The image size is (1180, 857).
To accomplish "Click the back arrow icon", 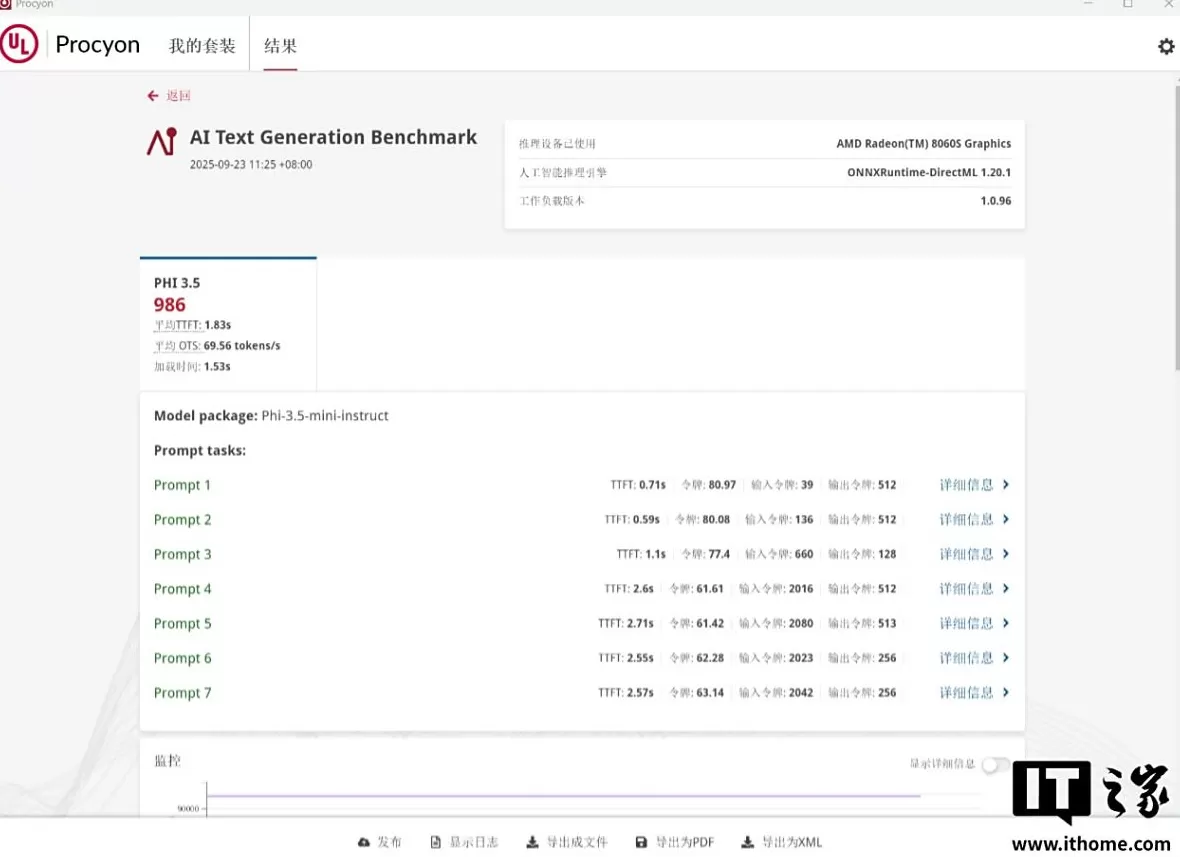I will click(153, 96).
